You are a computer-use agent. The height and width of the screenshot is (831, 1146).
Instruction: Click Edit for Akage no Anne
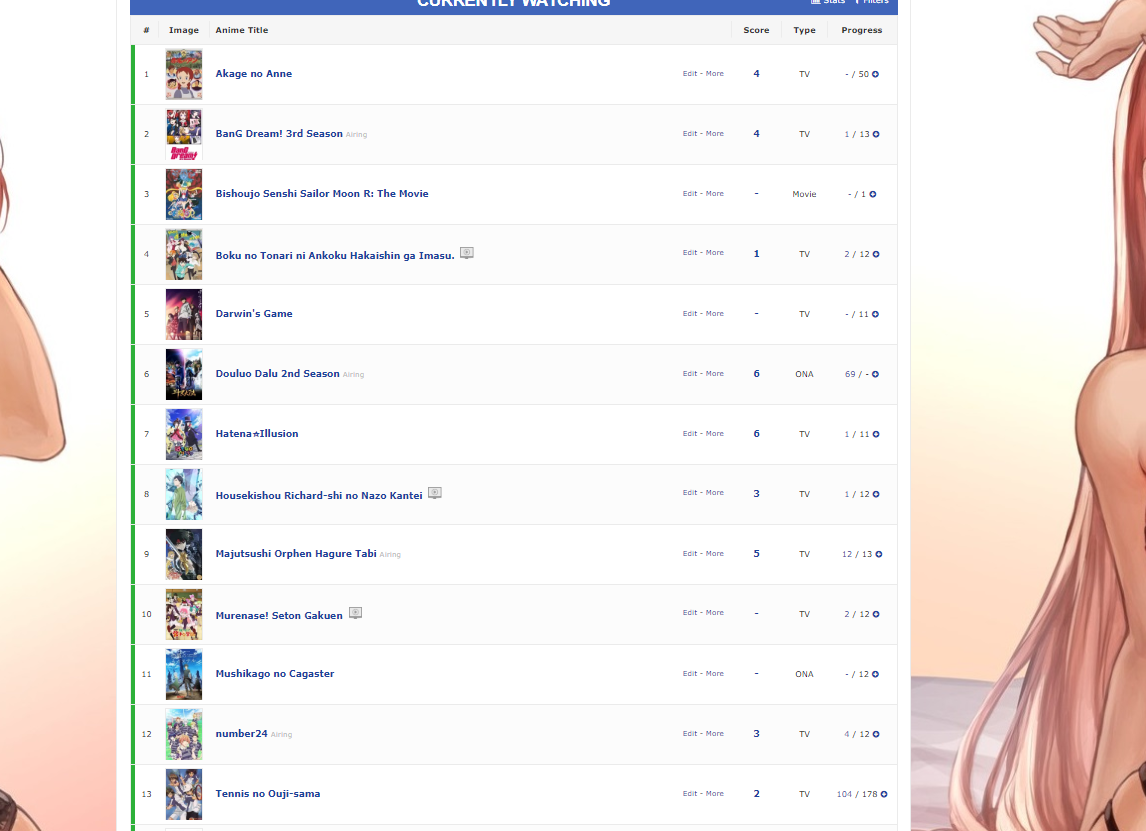690,74
